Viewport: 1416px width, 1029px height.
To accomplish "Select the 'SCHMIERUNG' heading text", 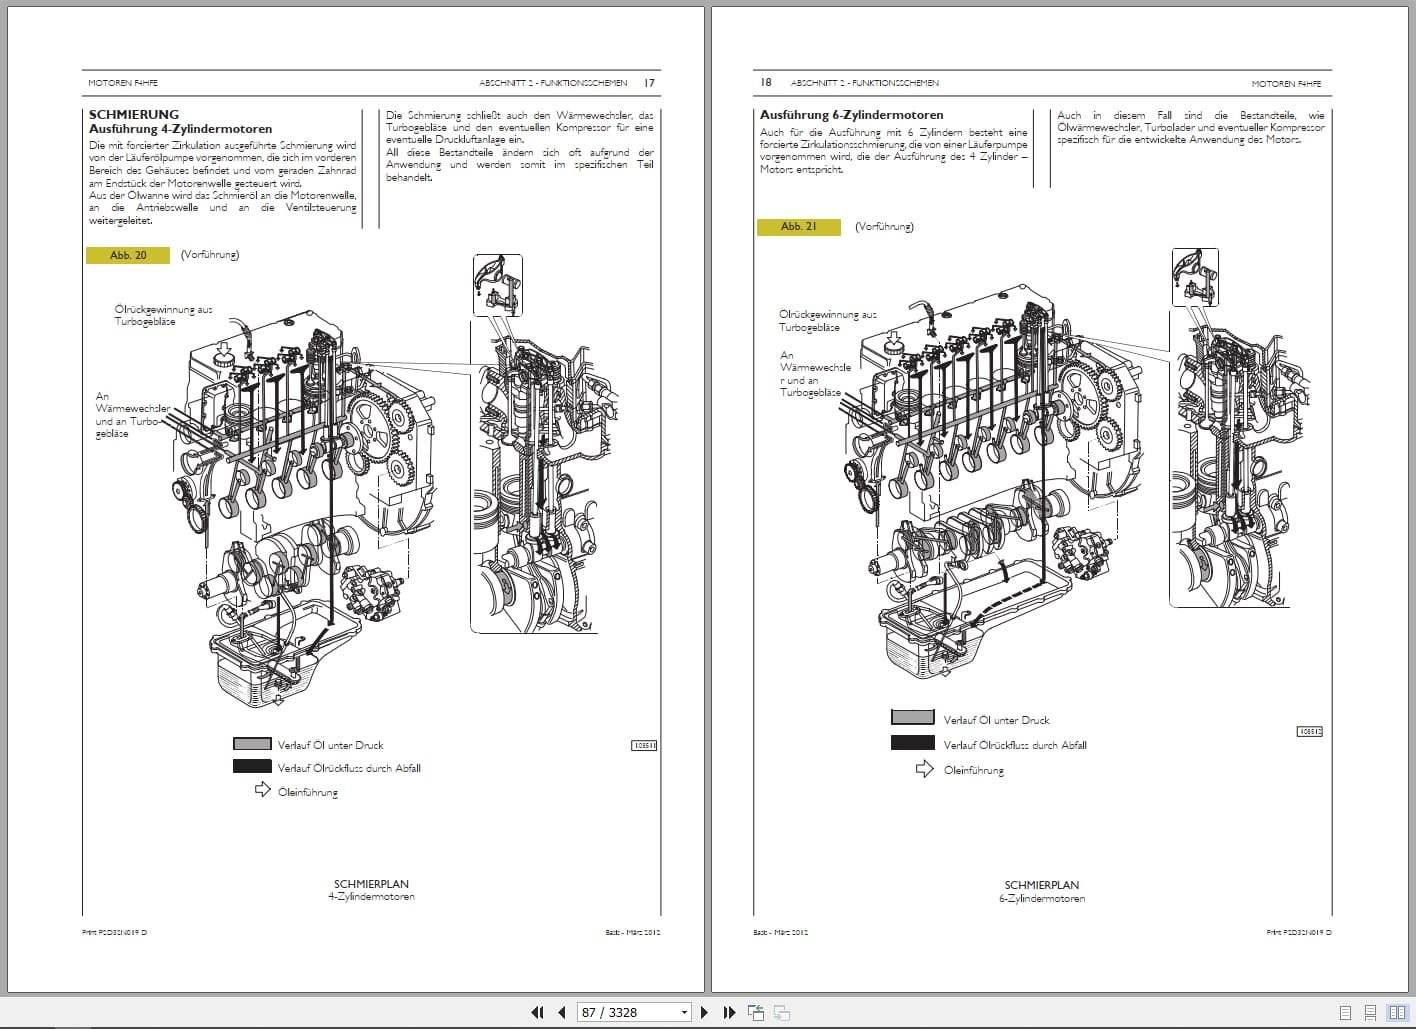I will pos(134,114).
